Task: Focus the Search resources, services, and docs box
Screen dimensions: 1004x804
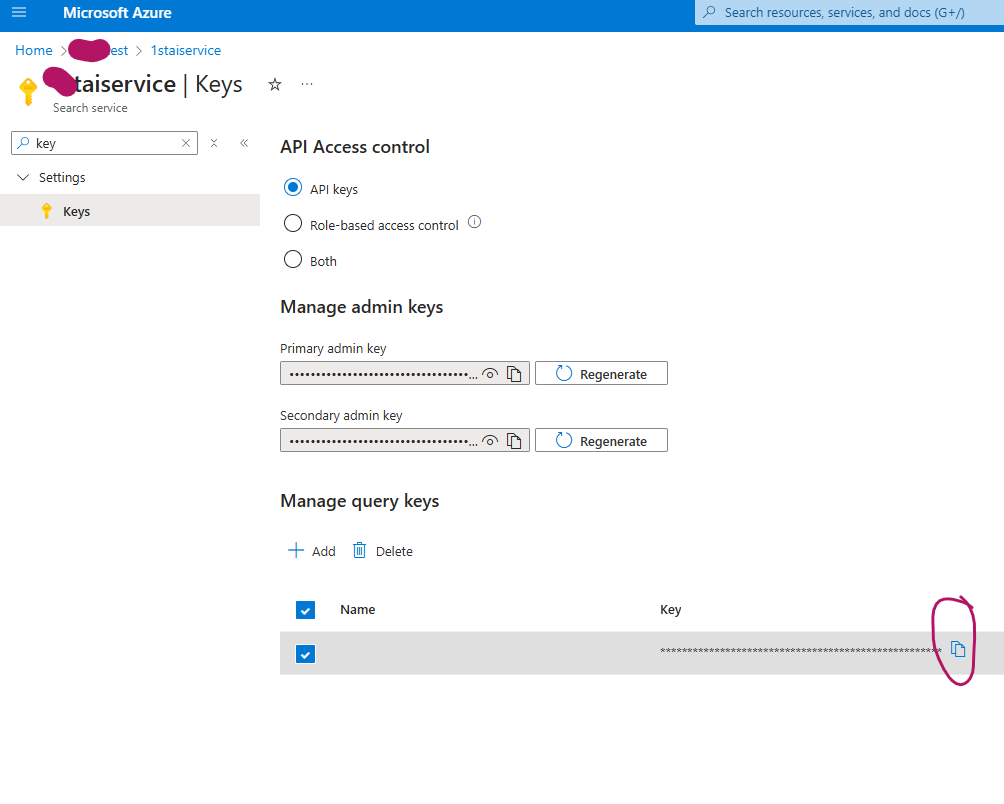Action: point(849,13)
